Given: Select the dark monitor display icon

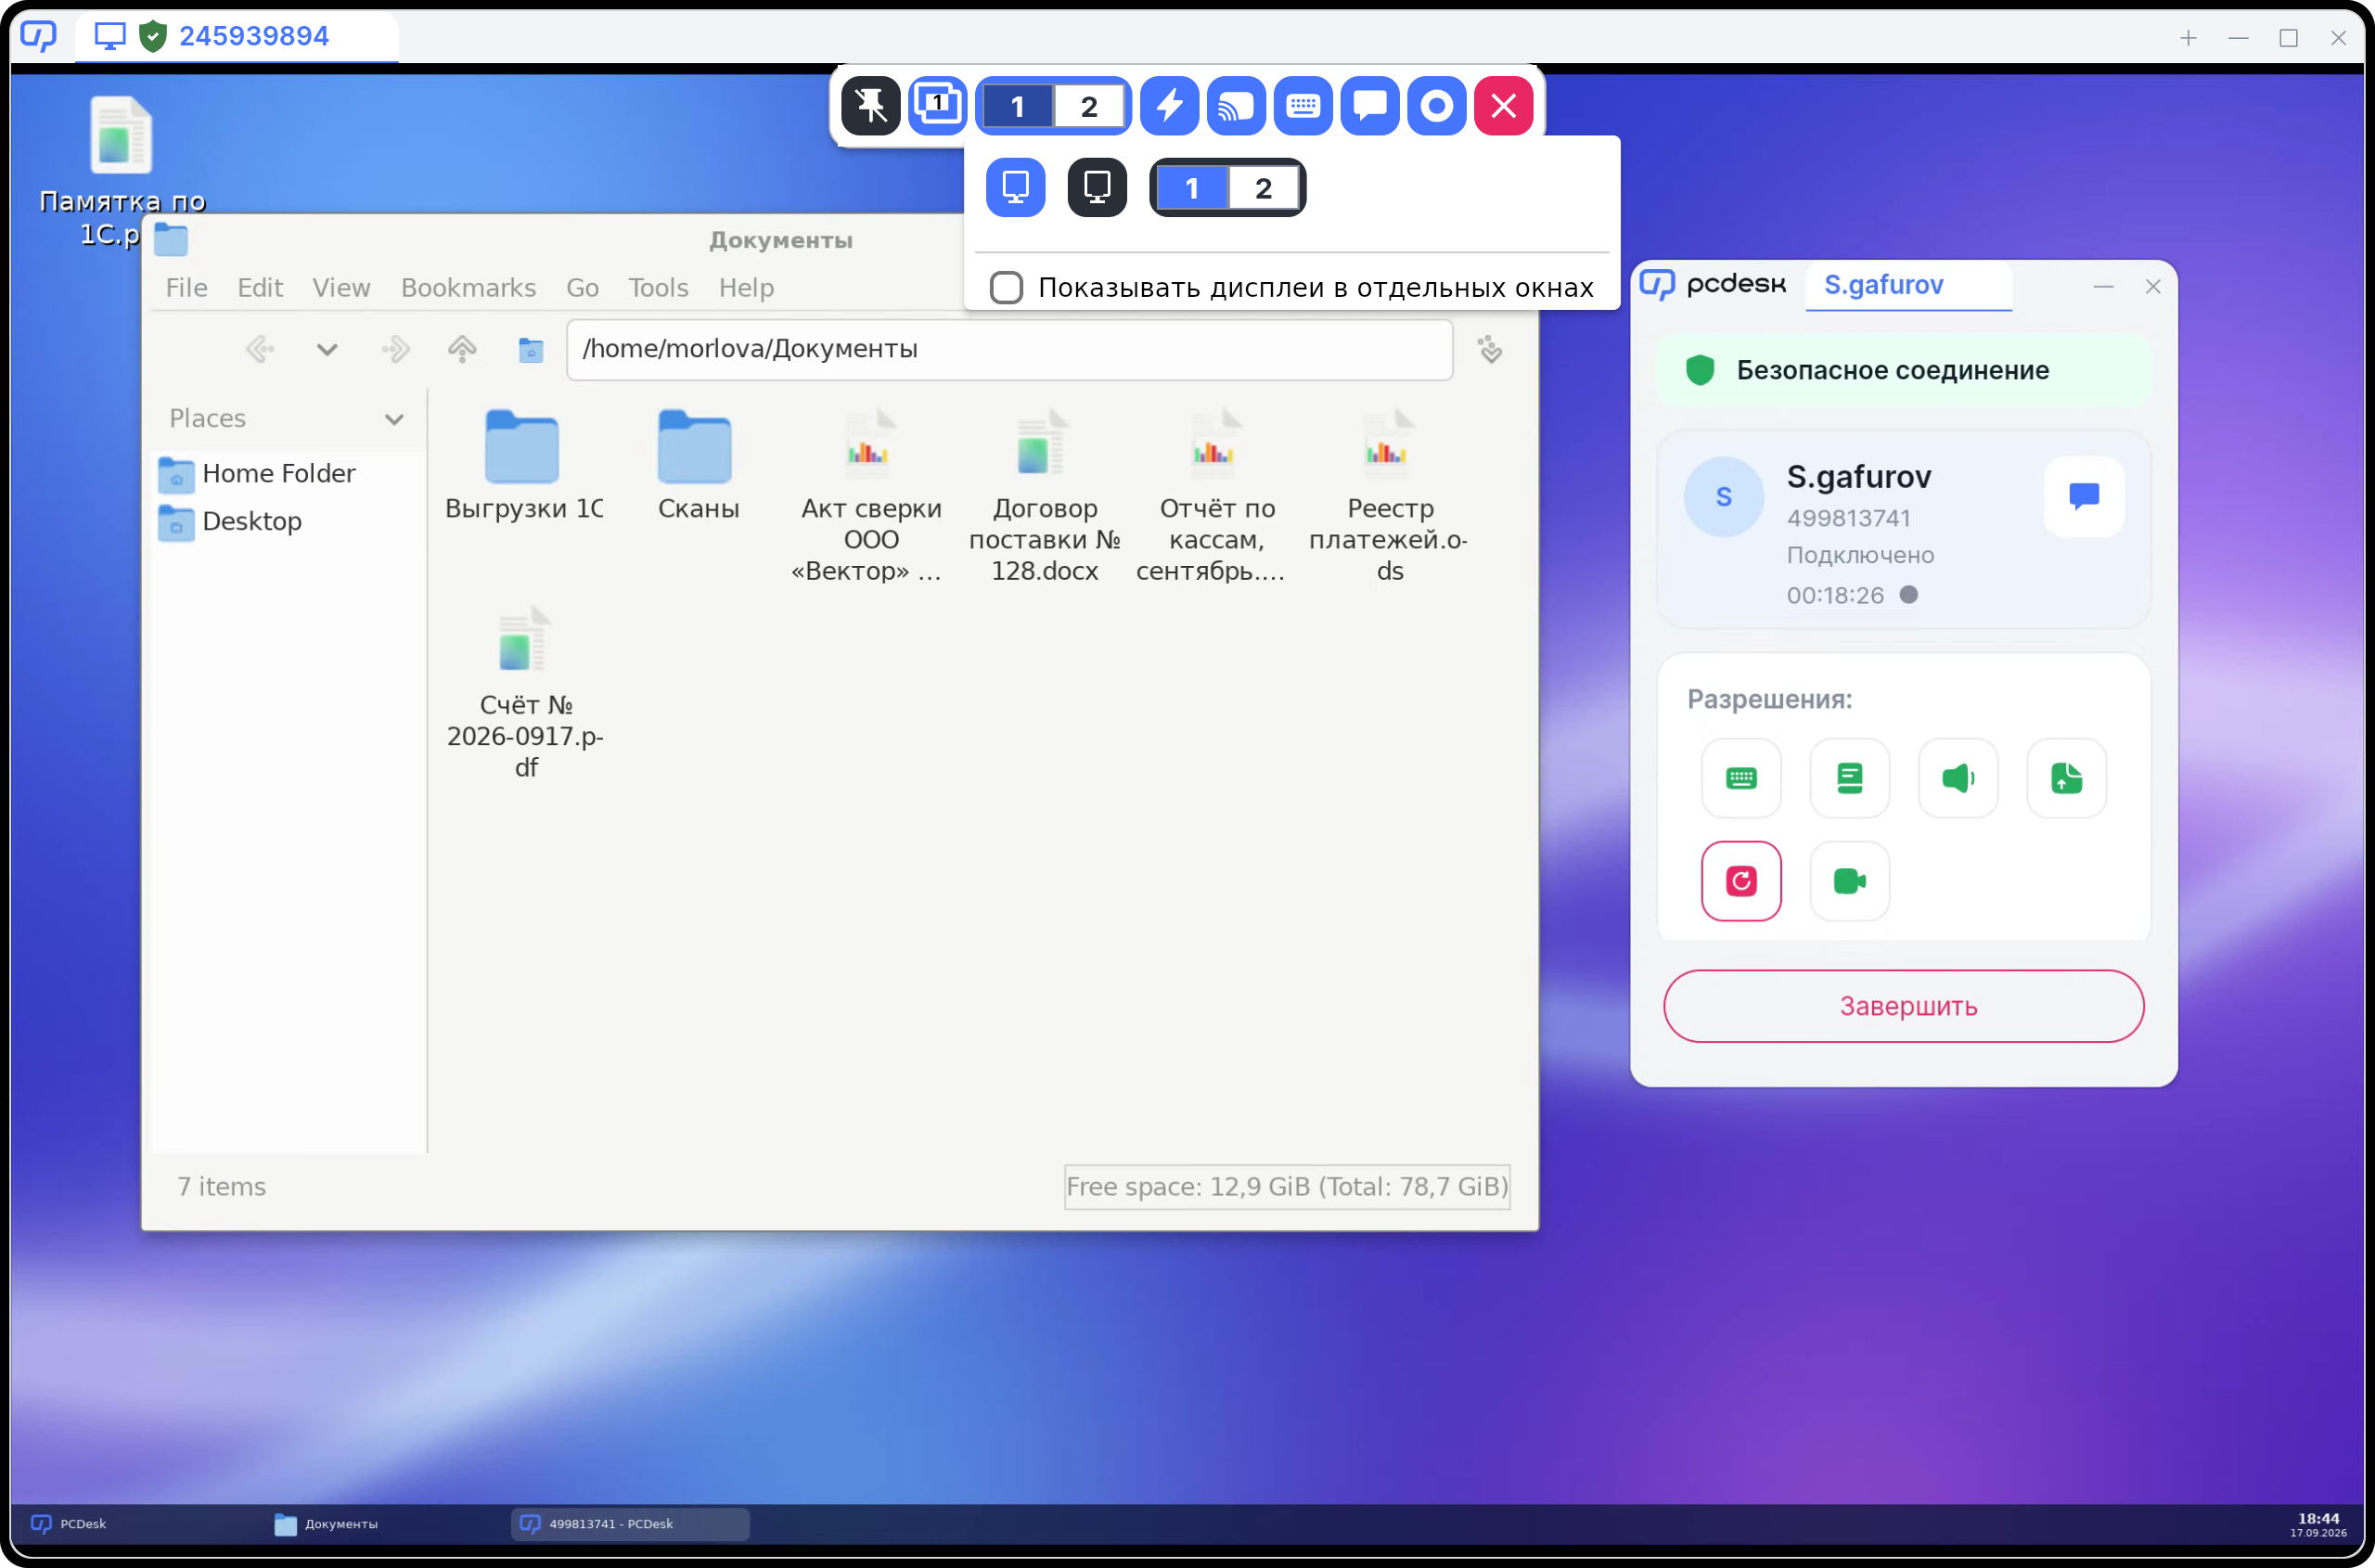Looking at the screenshot, I should [1097, 187].
